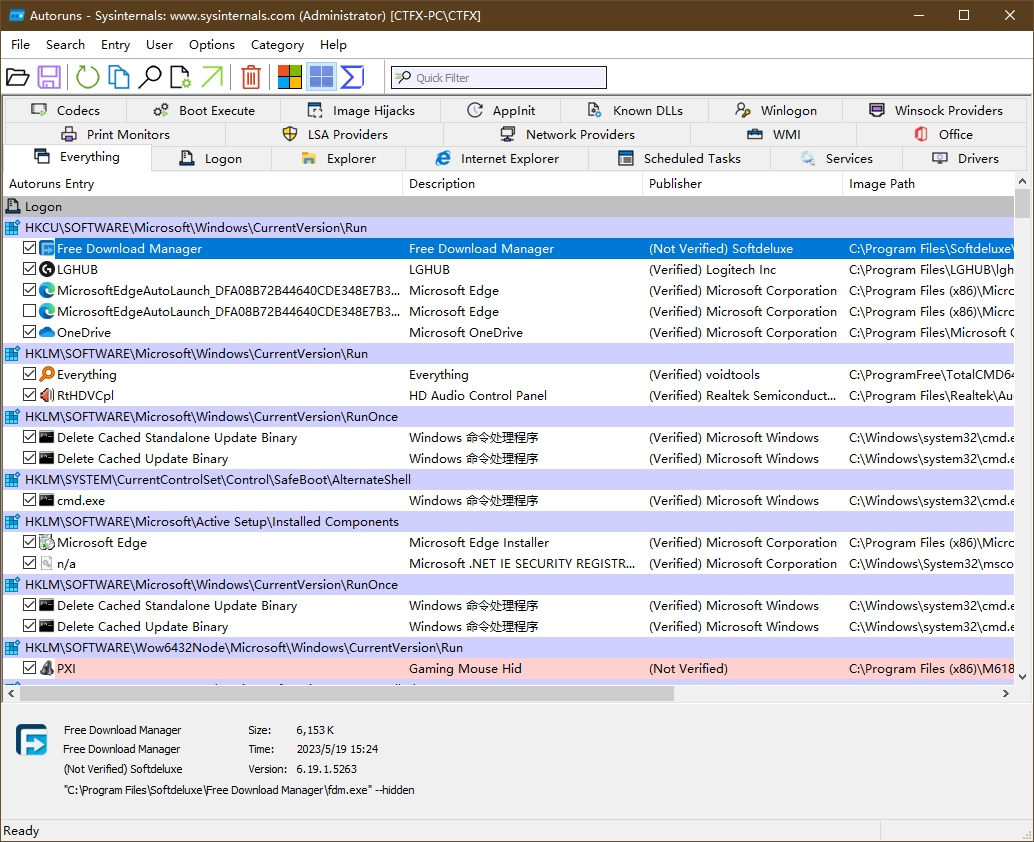Open the Entry menu
Image resolution: width=1034 pixels, height=842 pixels.
[115, 45]
